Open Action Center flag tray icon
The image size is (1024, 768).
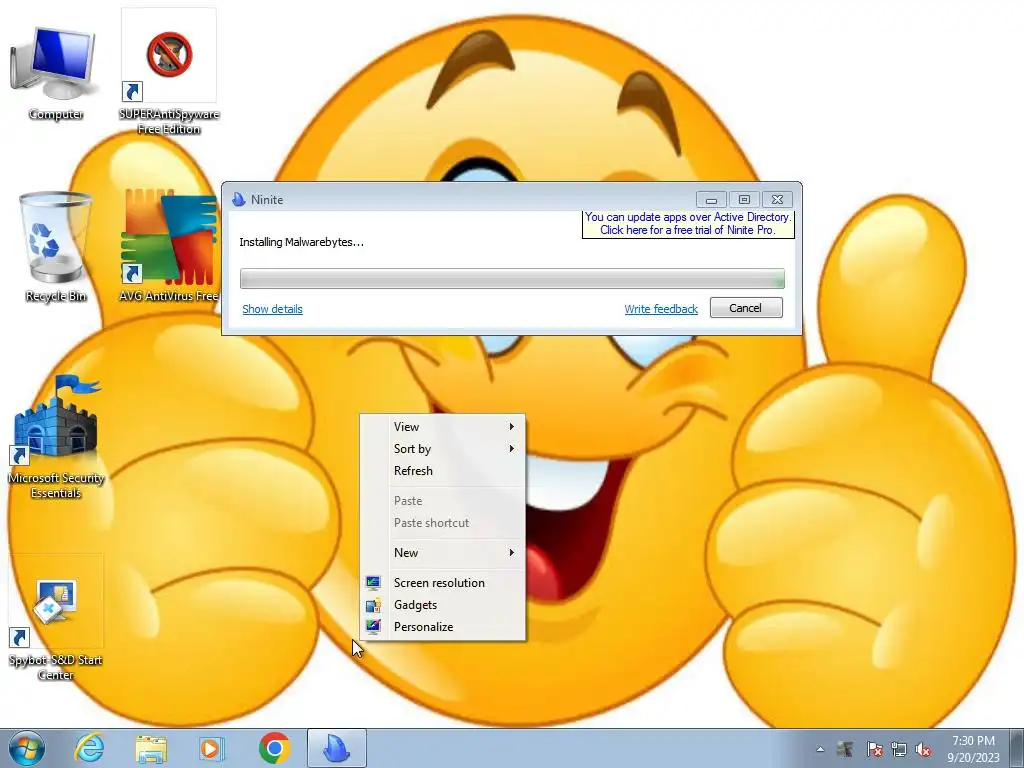[874, 750]
